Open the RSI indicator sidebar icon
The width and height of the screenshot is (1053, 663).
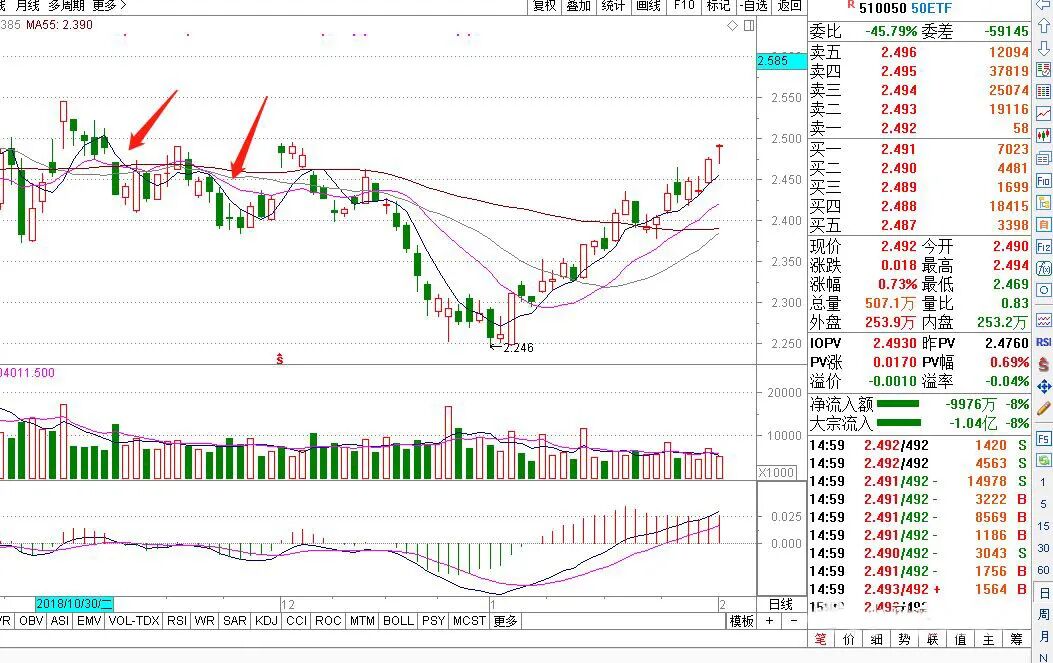(x=1044, y=342)
